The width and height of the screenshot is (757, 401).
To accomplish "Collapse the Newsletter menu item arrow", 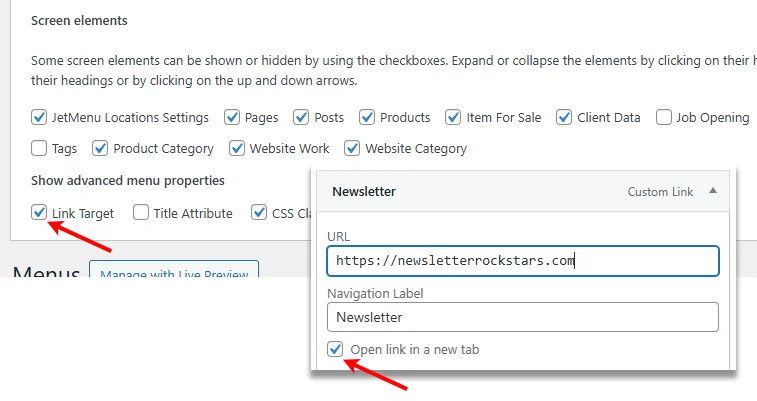I will [x=712, y=190].
